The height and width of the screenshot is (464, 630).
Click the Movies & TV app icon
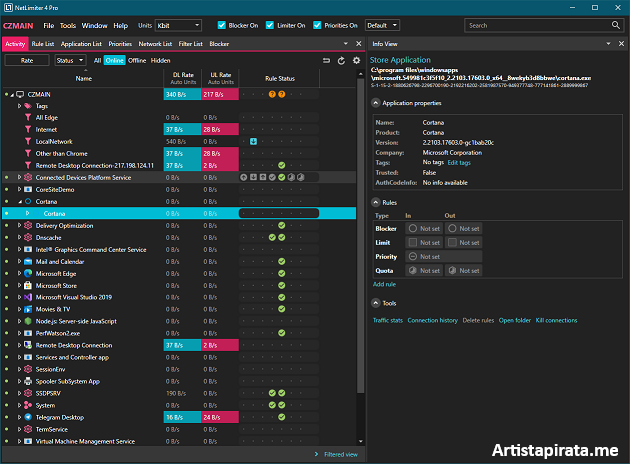coord(28,309)
